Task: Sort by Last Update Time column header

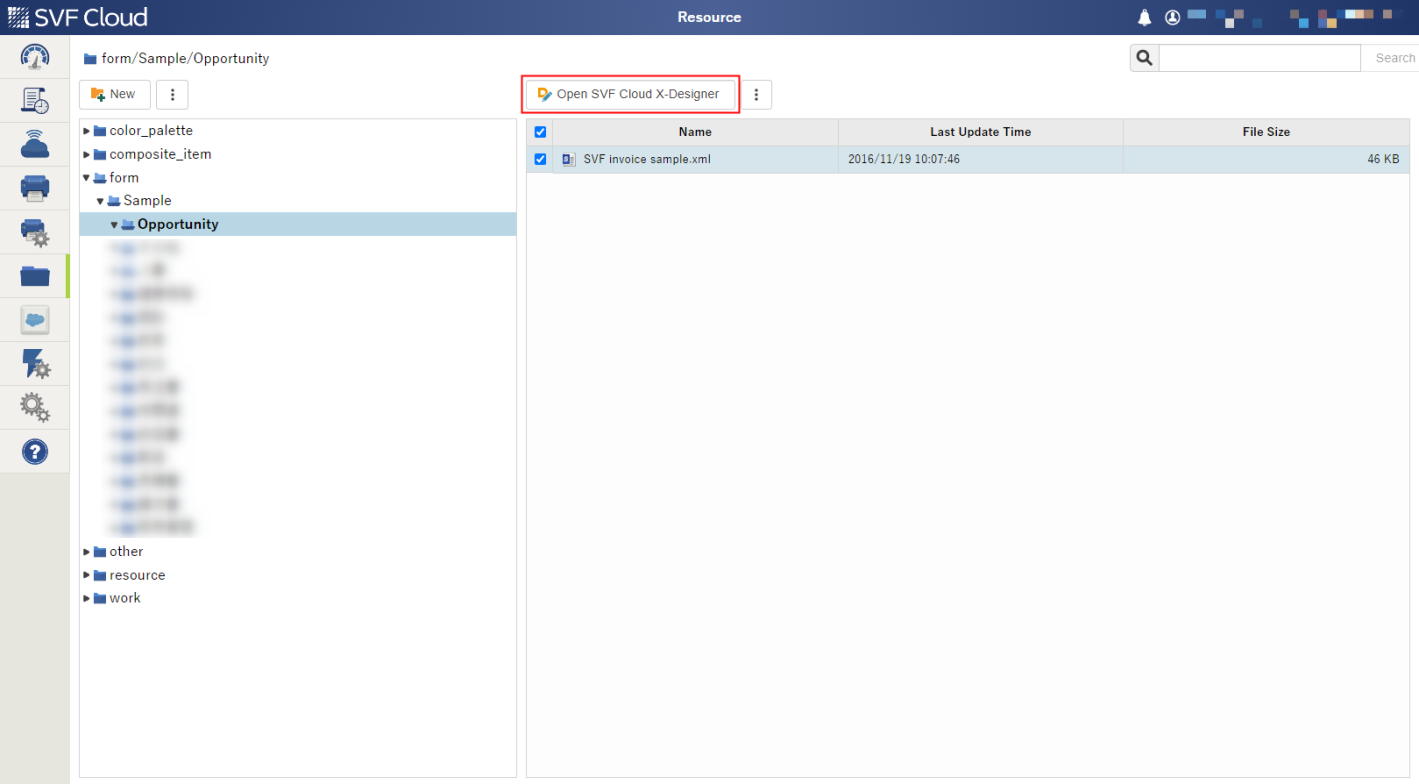Action: 980,132
